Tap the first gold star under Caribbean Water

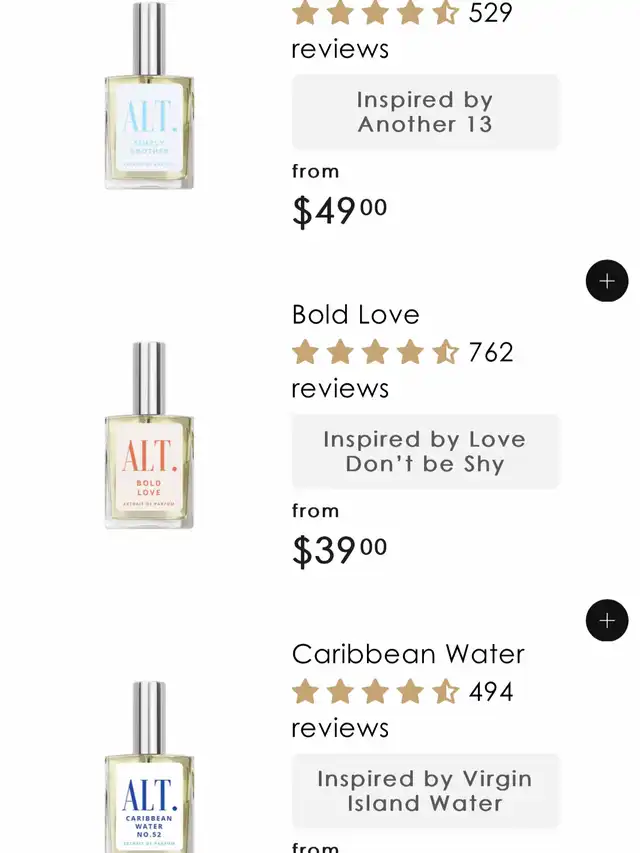tap(305, 692)
